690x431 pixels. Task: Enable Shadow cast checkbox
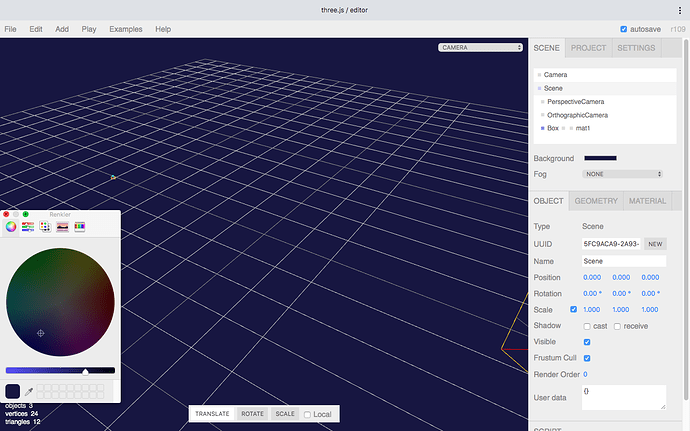(x=587, y=326)
